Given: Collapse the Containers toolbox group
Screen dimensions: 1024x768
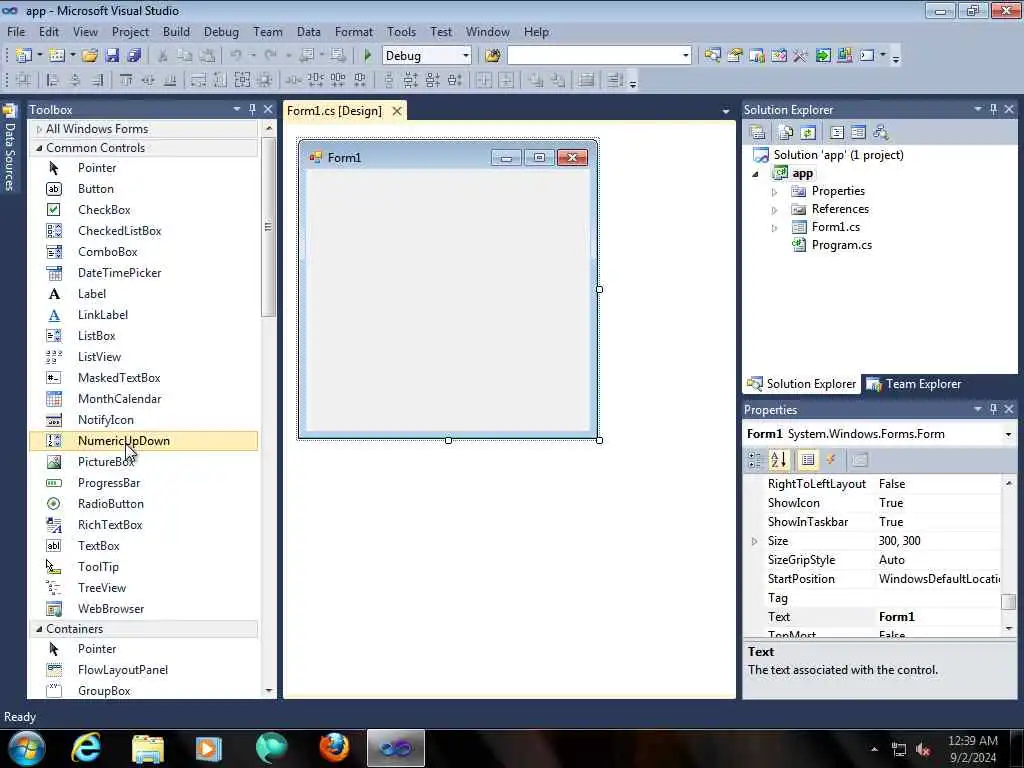Looking at the screenshot, I should pyautogui.click(x=39, y=629).
